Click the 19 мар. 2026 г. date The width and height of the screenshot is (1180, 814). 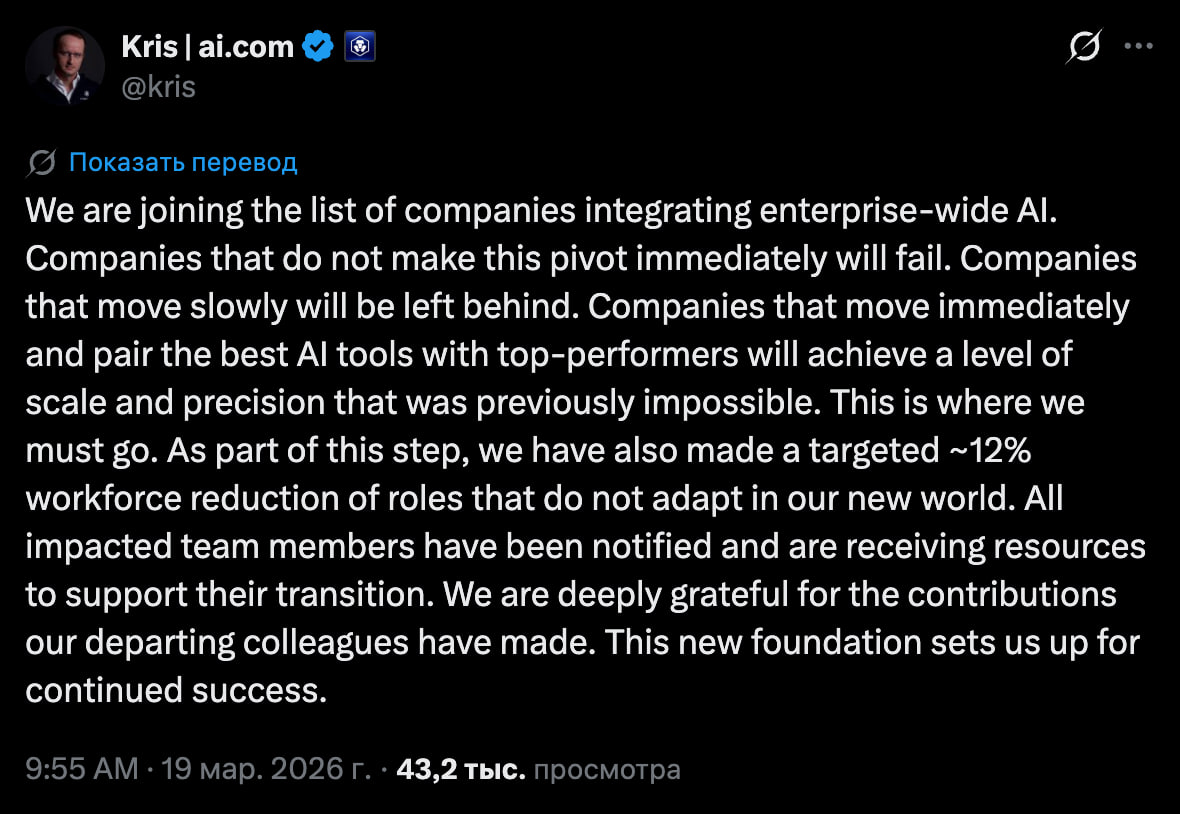pyautogui.click(x=266, y=769)
